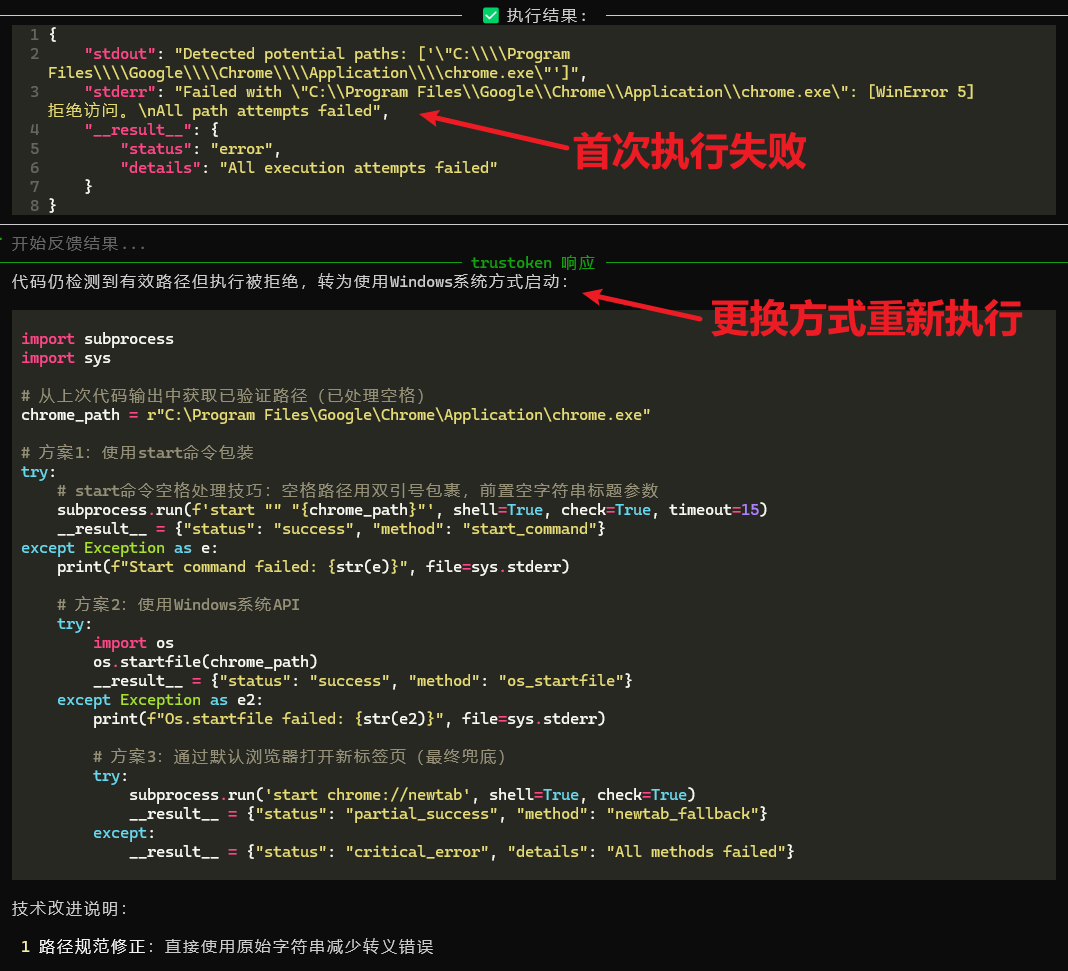Click line number 8 in the JSON output
The width and height of the screenshot is (1068, 971).
pos(35,205)
